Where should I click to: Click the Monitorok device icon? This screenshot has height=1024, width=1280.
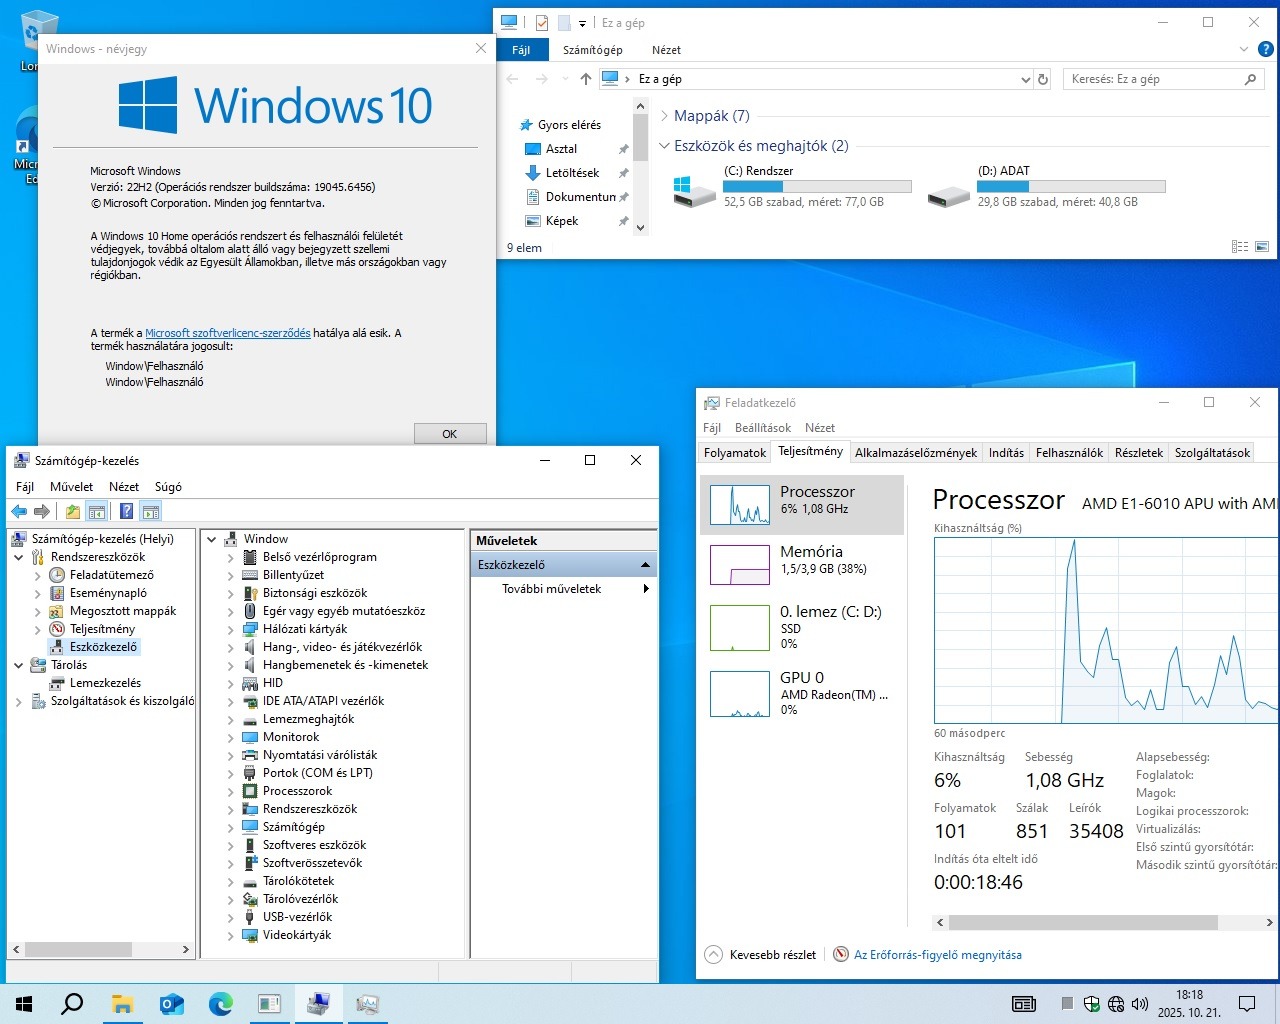pos(251,737)
